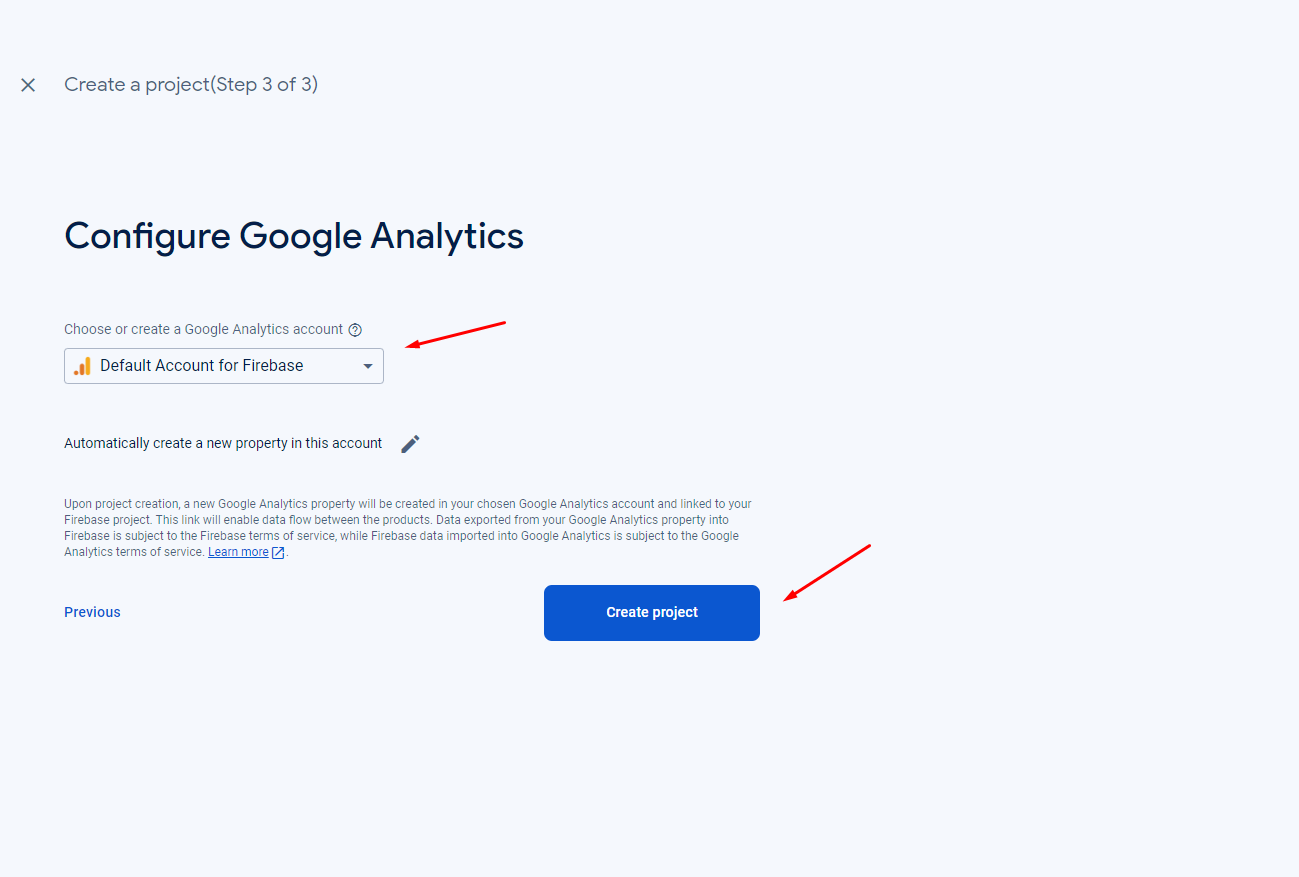Click the Create project button
Image resolution: width=1299 pixels, height=877 pixels.
pyautogui.click(x=652, y=613)
